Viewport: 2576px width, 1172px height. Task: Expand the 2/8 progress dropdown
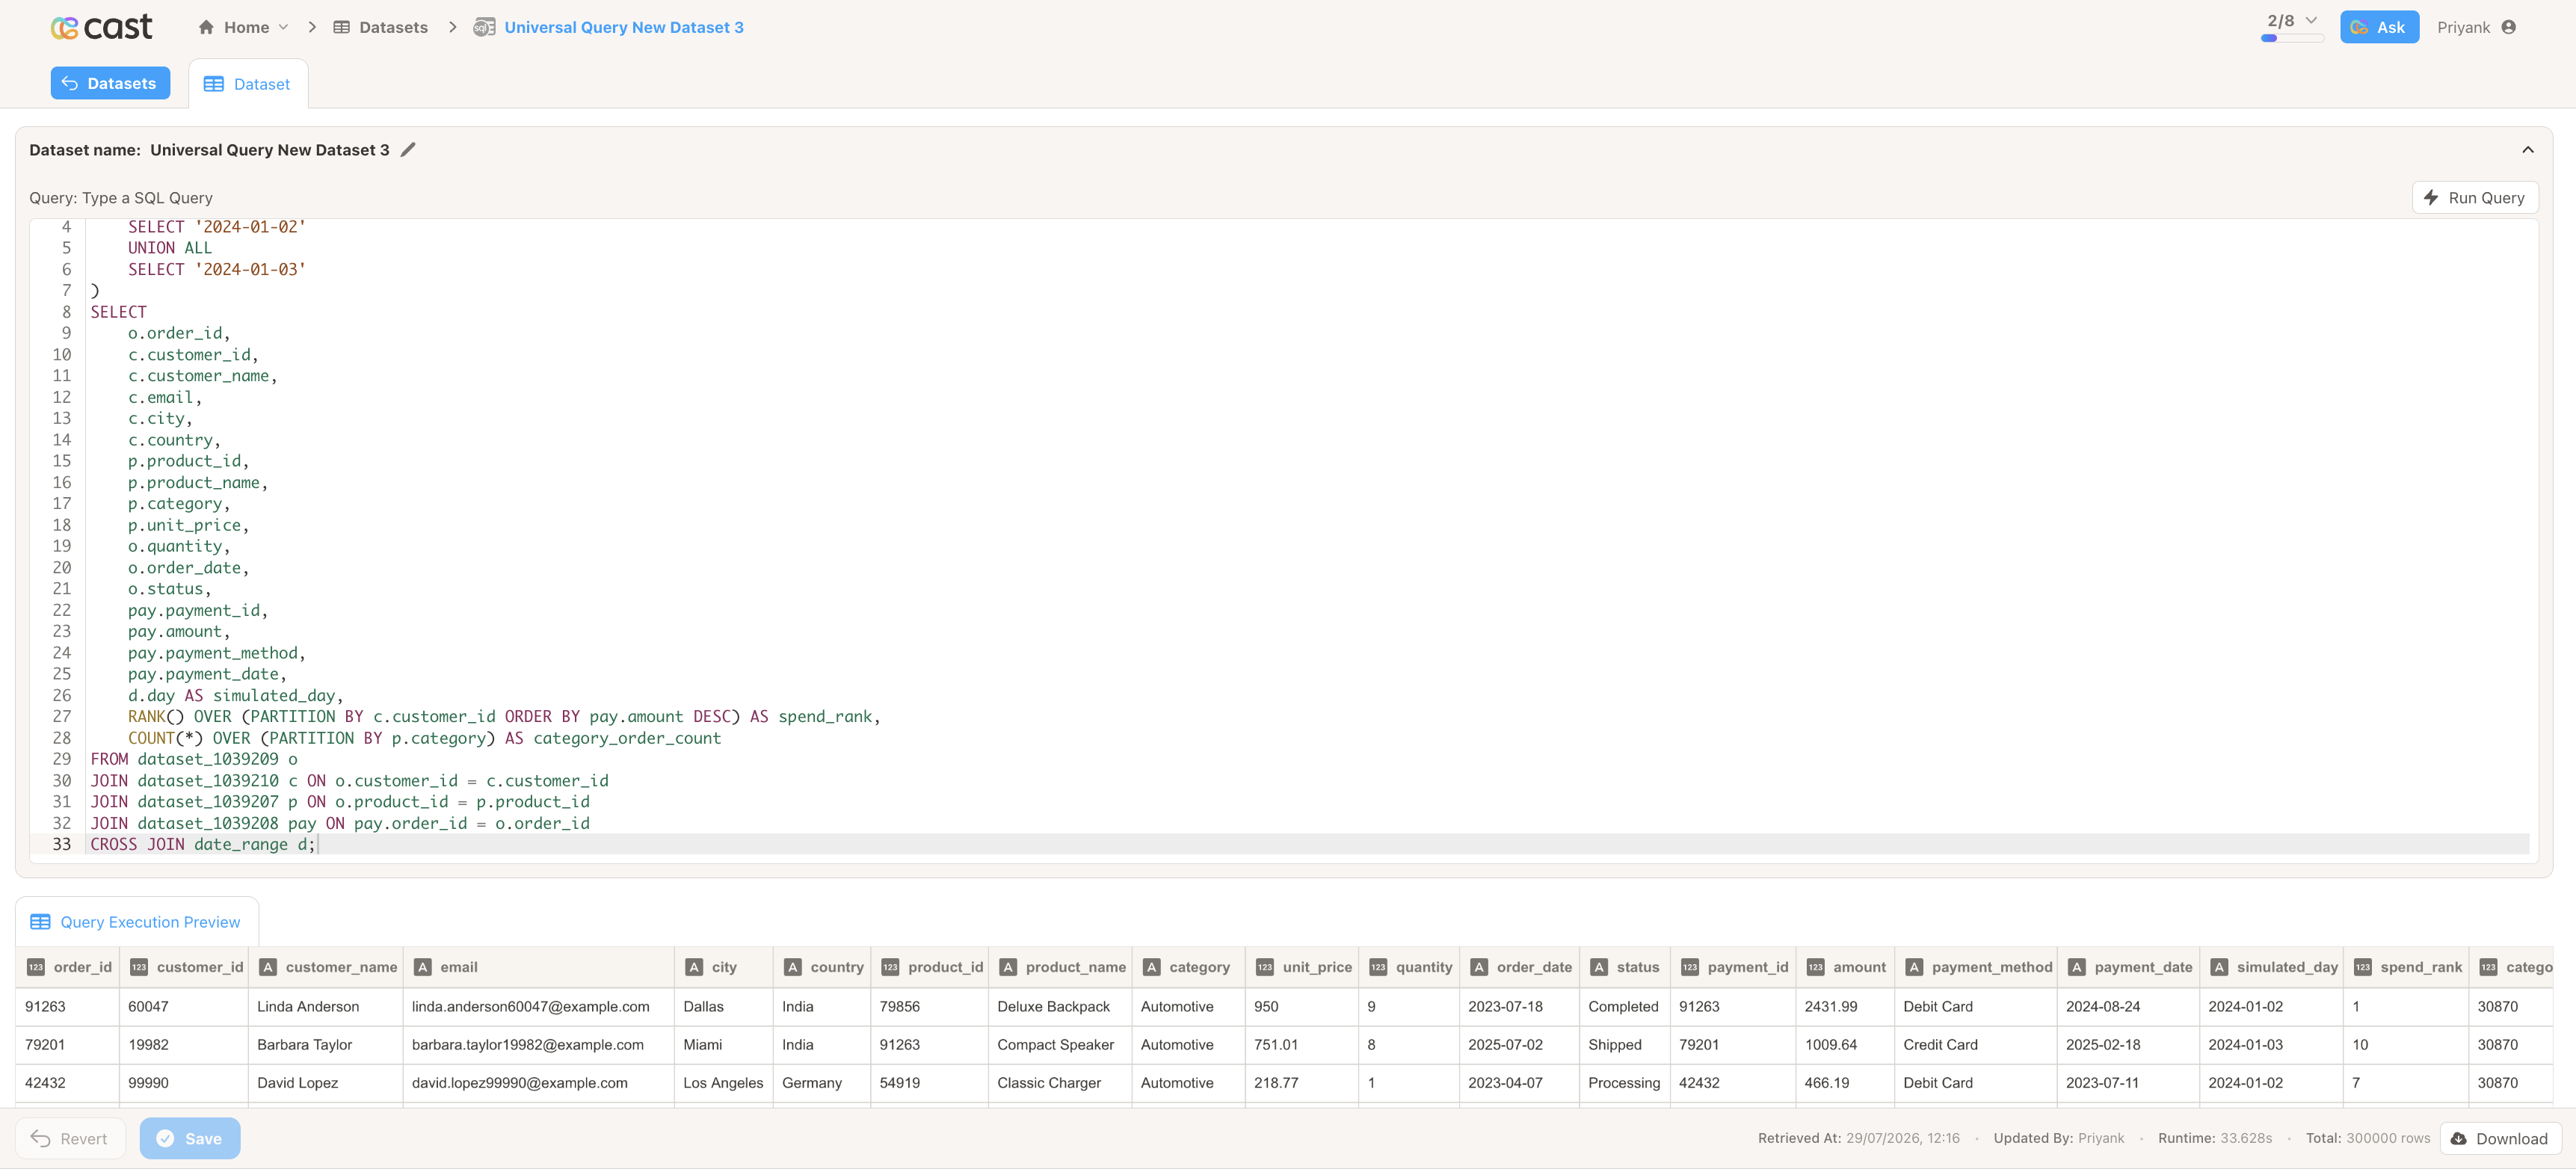[x=2311, y=20]
